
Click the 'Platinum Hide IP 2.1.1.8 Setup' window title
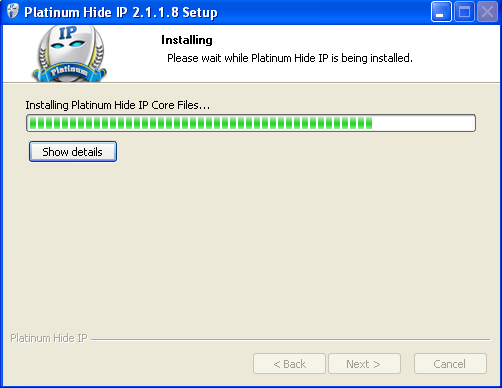coord(121,12)
